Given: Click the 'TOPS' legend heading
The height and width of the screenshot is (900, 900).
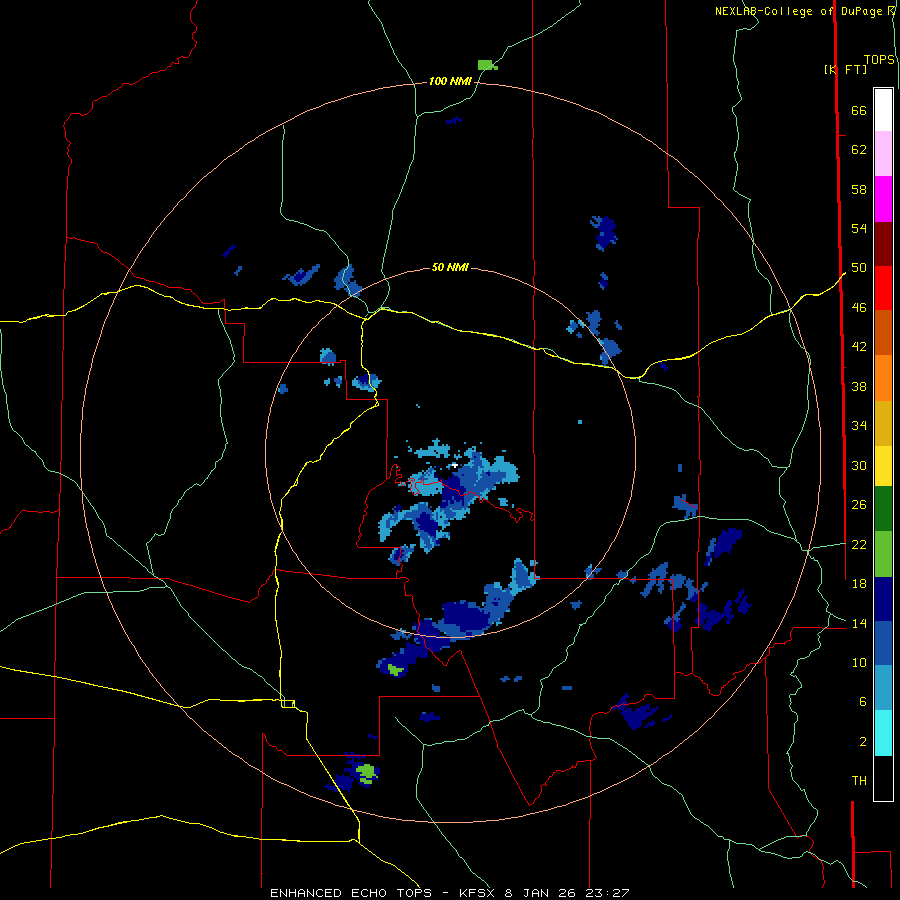Looking at the screenshot, I should [879, 60].
